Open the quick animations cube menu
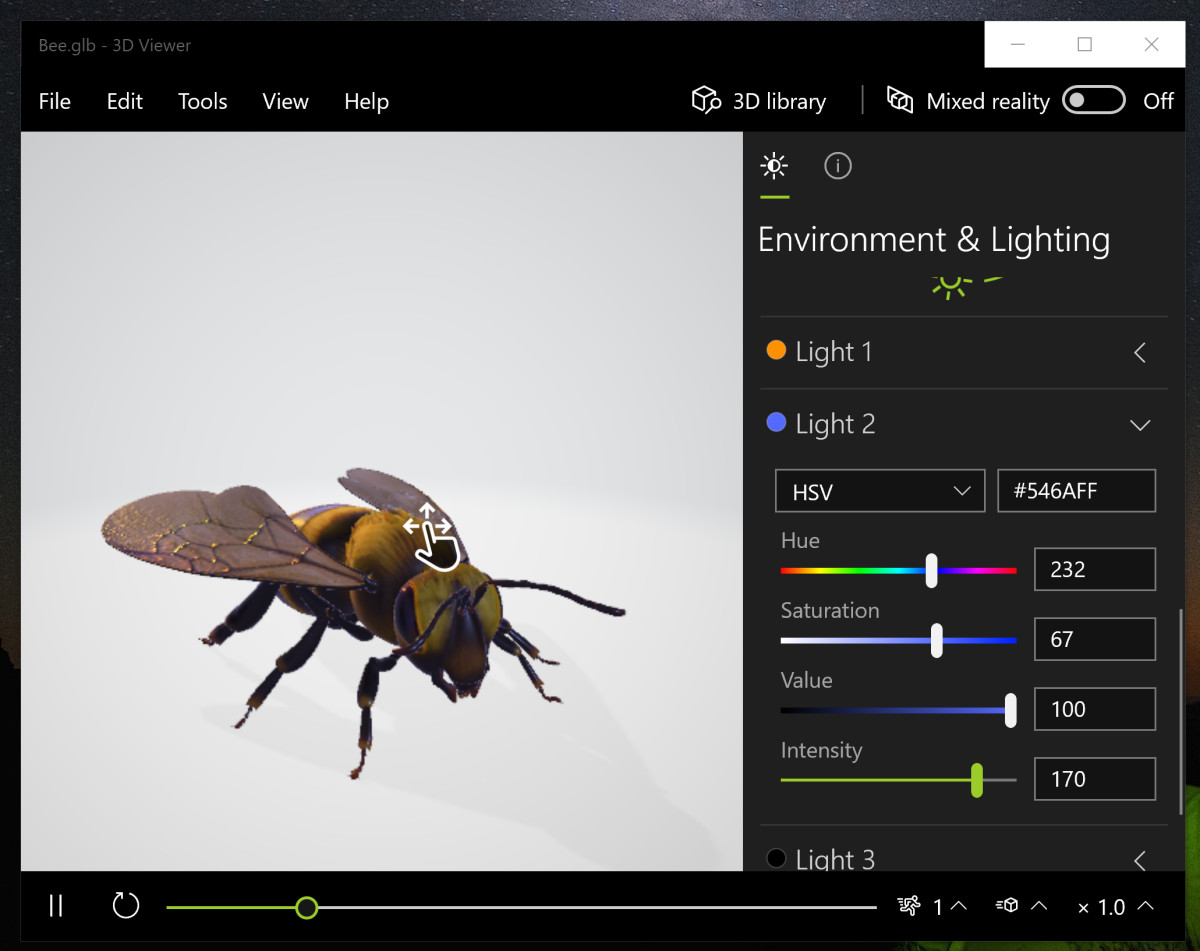Screen dimensions: 1200x951 click(x=1021, y=906)
